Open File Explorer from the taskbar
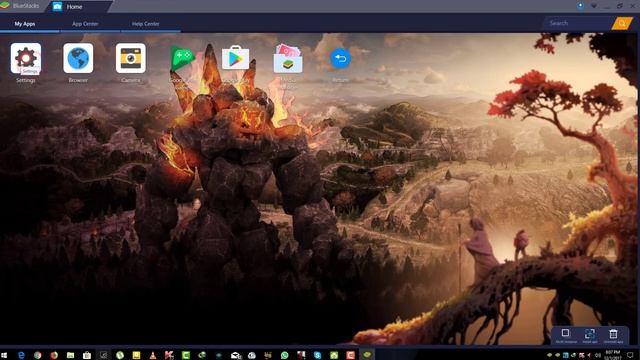The image size is (640, 360). pyautogui.click(x=70, y=356)
